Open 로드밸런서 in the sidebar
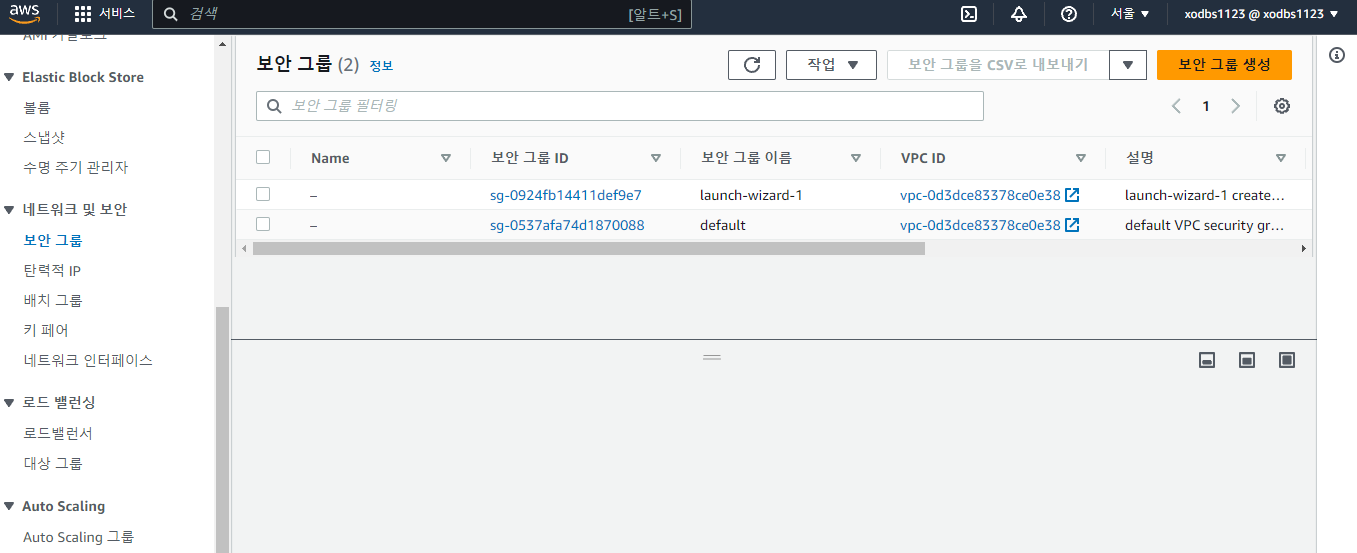The height and width of the screenshot is (553, 1357). (x=58, y=433)
